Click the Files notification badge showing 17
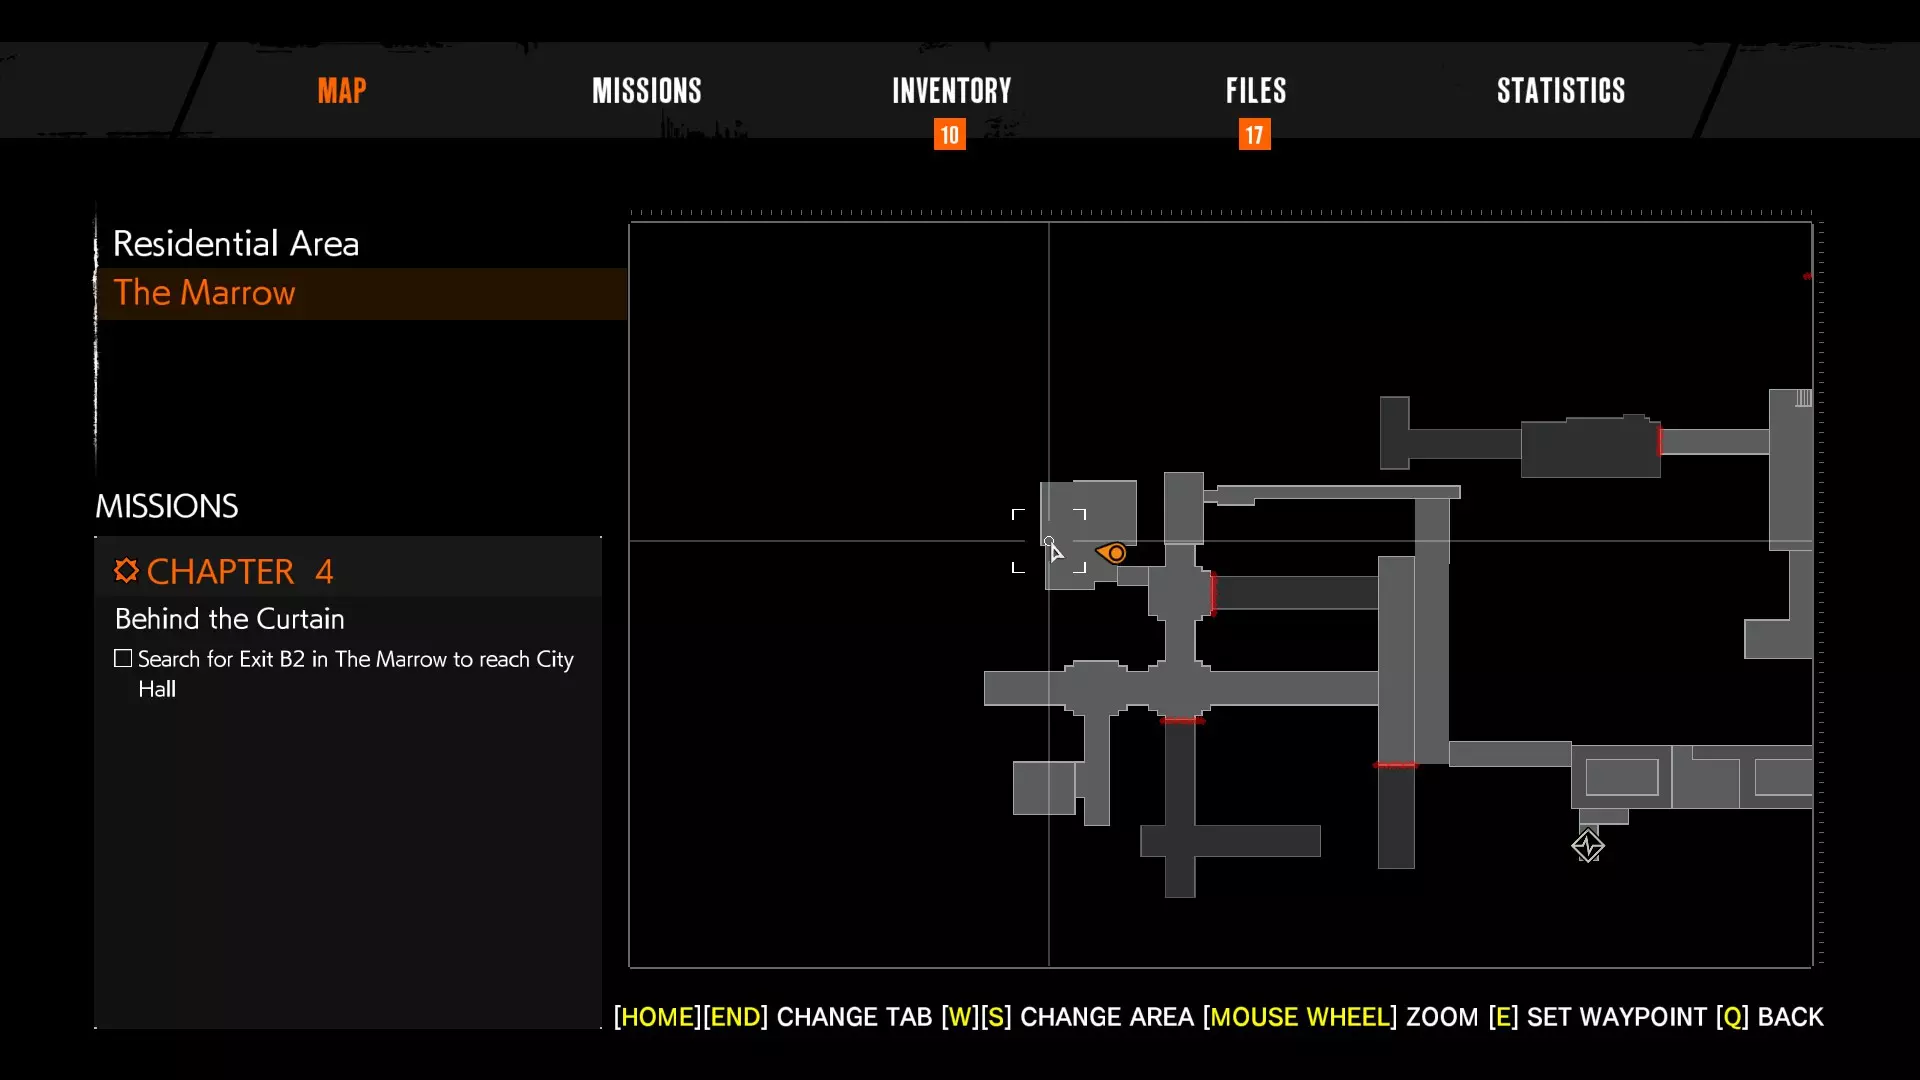Image resolution: width=1920 pixels, height=1080 pixels. click(1254, 135)
